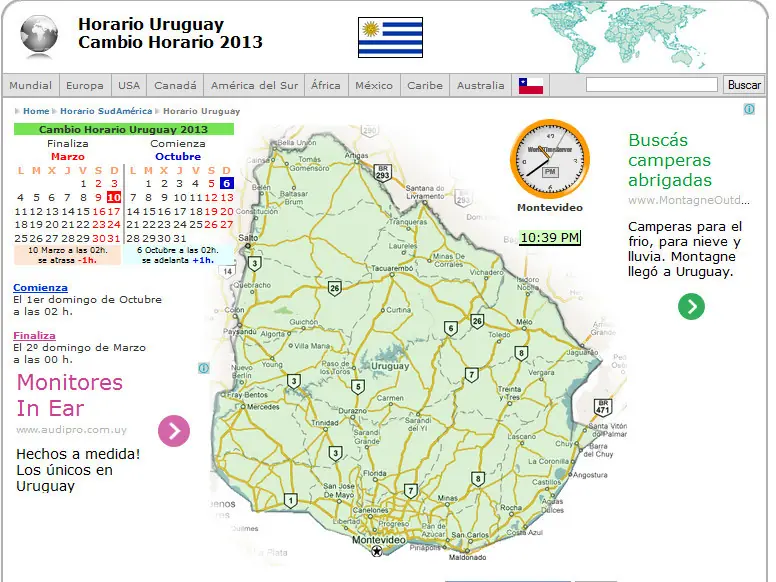Click the ad info icon above Monitores ad

tap(203, 368)
